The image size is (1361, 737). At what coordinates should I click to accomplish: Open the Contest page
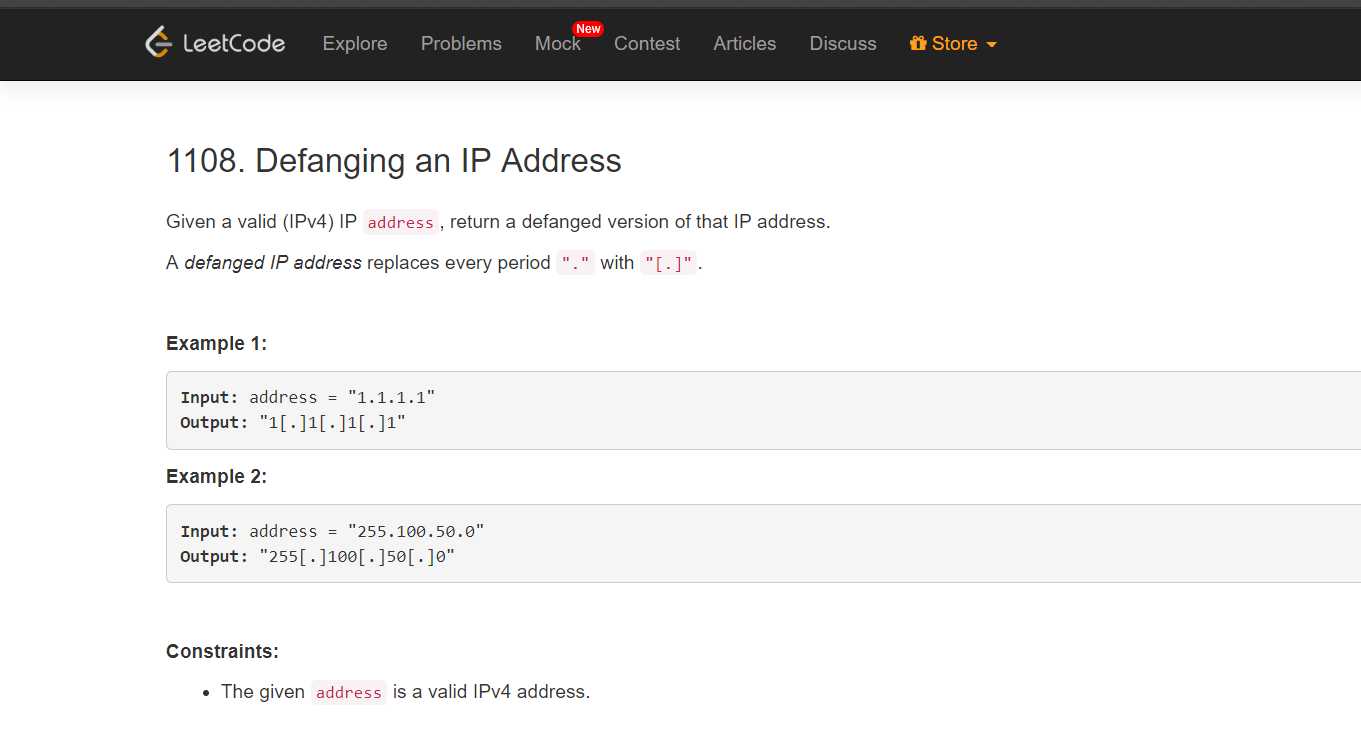pos(647,44)
